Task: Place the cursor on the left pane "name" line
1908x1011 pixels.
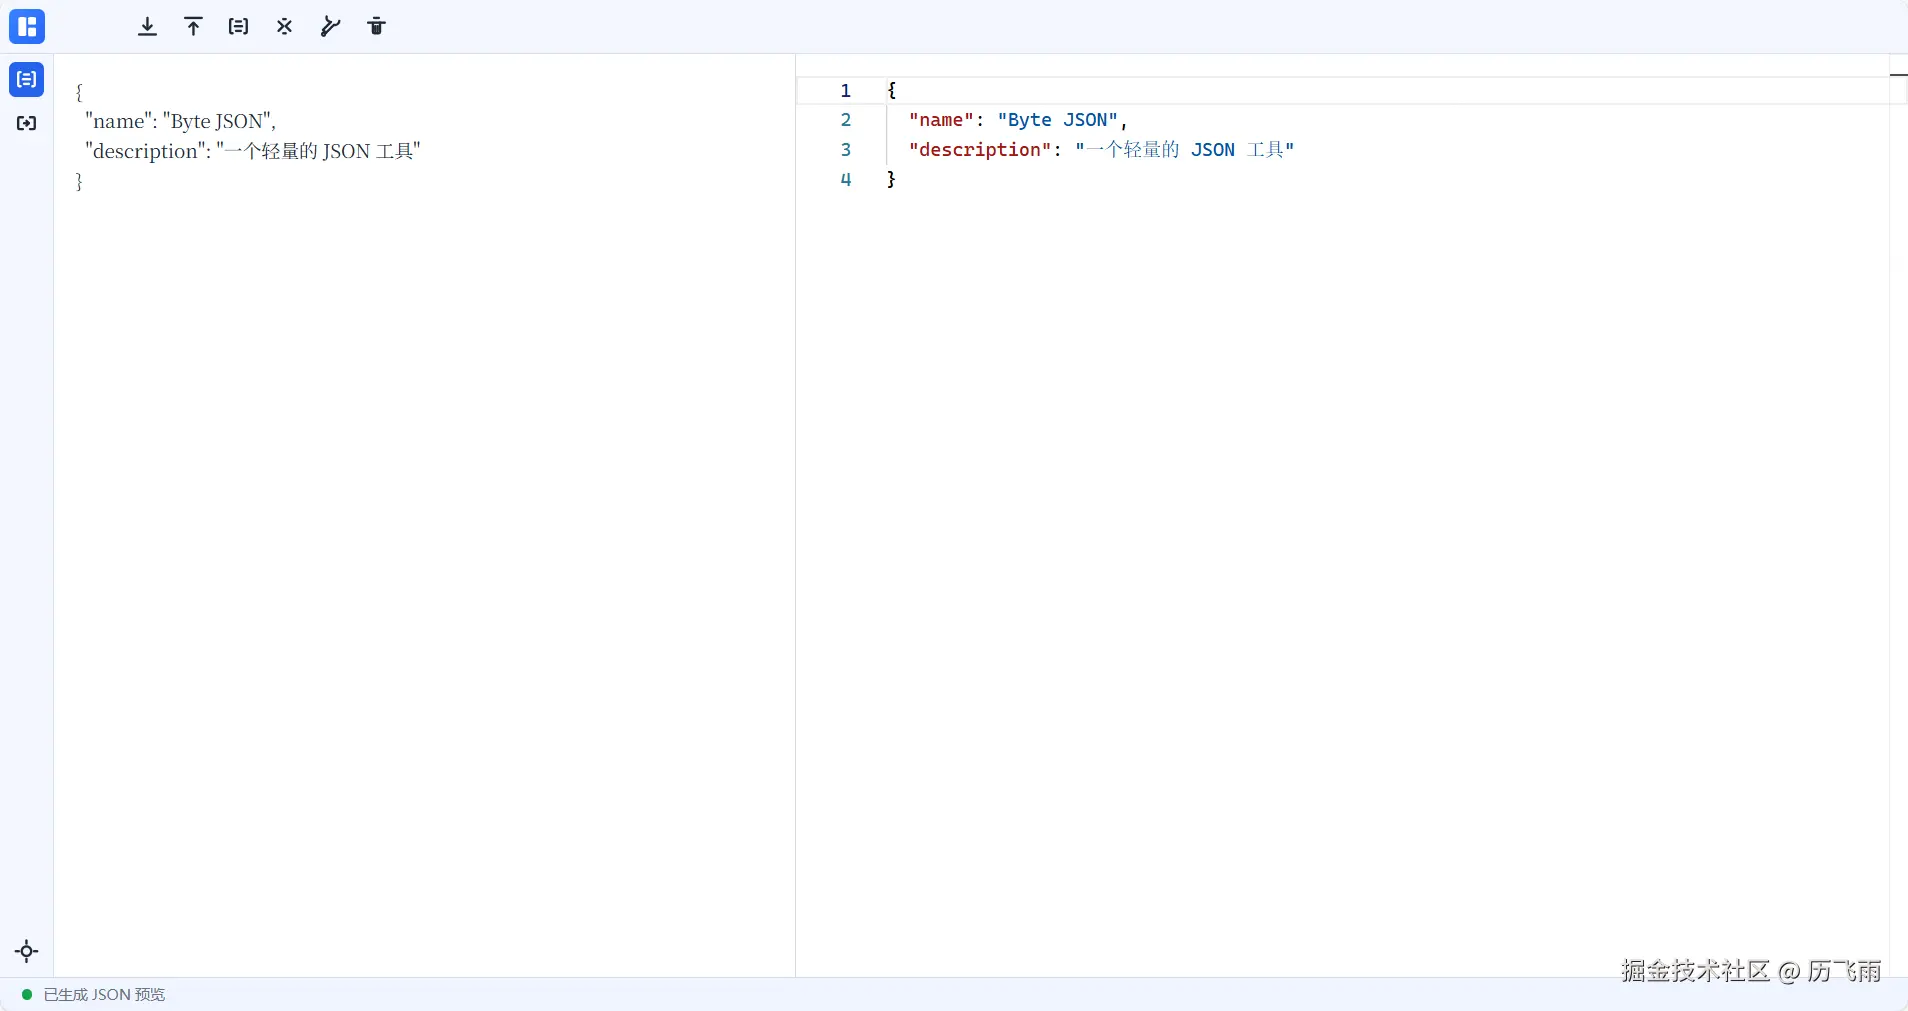Action: (x=180, y=122)
